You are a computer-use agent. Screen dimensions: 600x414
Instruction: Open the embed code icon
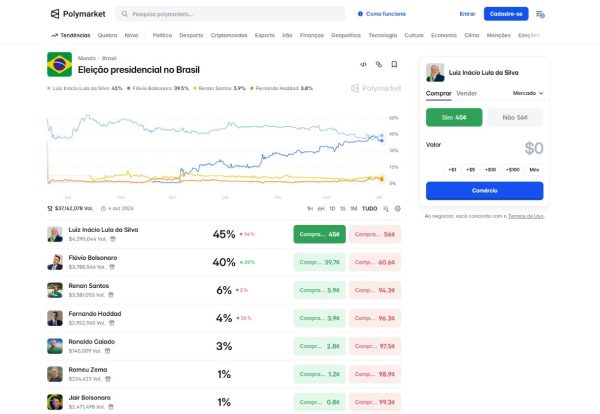pyautogui.click(x=363, y=64)
